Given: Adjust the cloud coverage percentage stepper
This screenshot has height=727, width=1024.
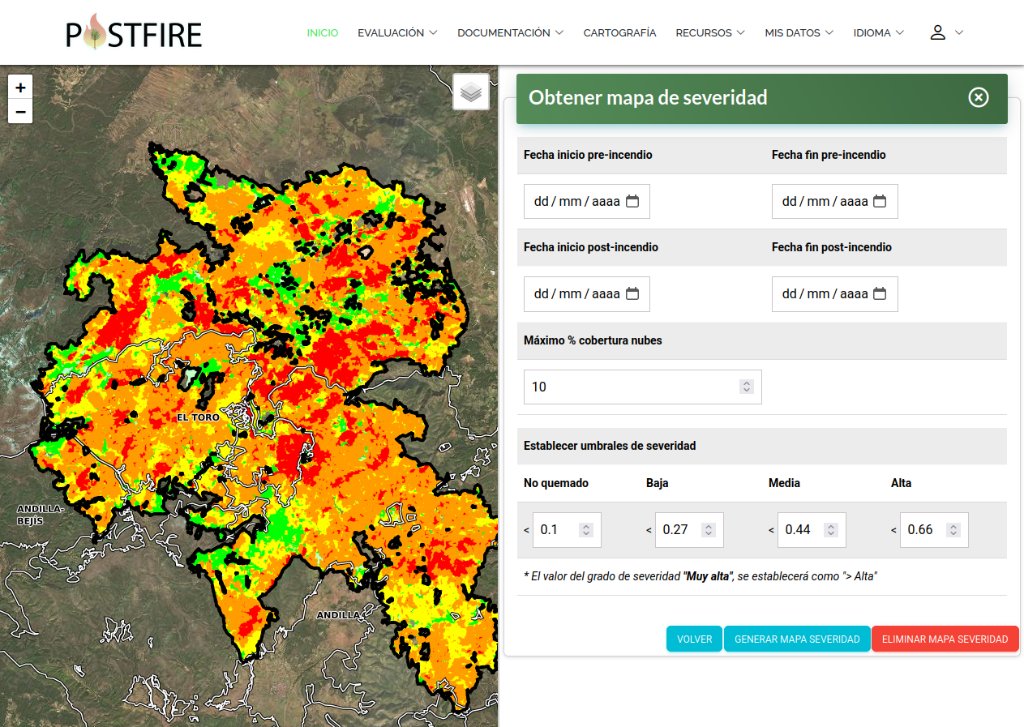Looking at the screenshot, I should (746, 387).
